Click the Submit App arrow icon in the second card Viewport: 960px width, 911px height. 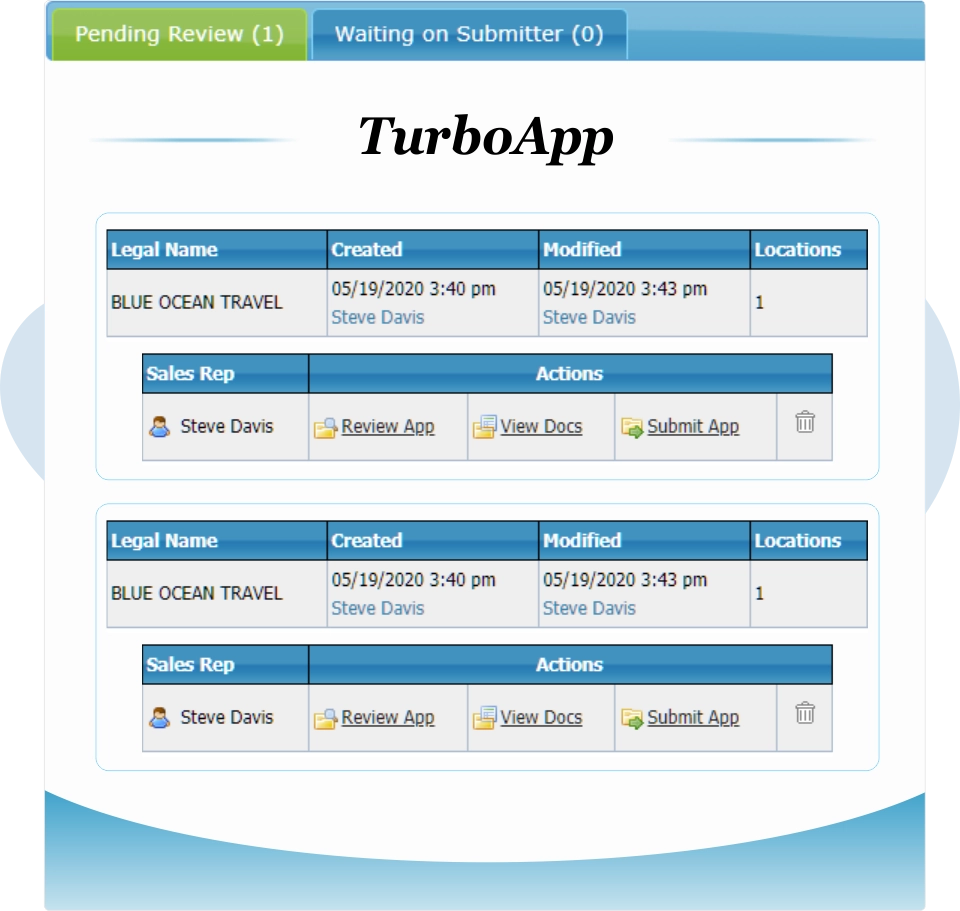tap(632, 718)
